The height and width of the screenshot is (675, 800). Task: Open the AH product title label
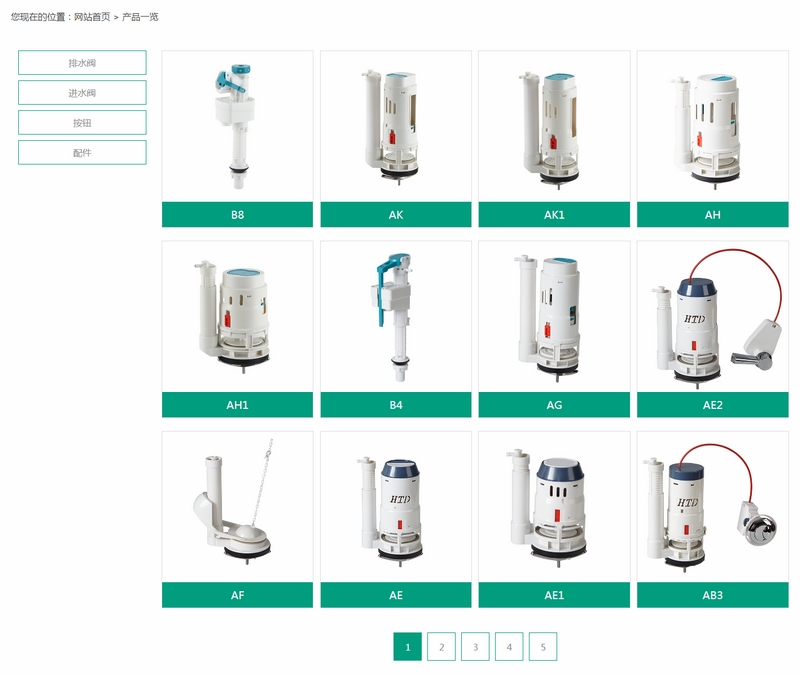click(x=712, y=215)
